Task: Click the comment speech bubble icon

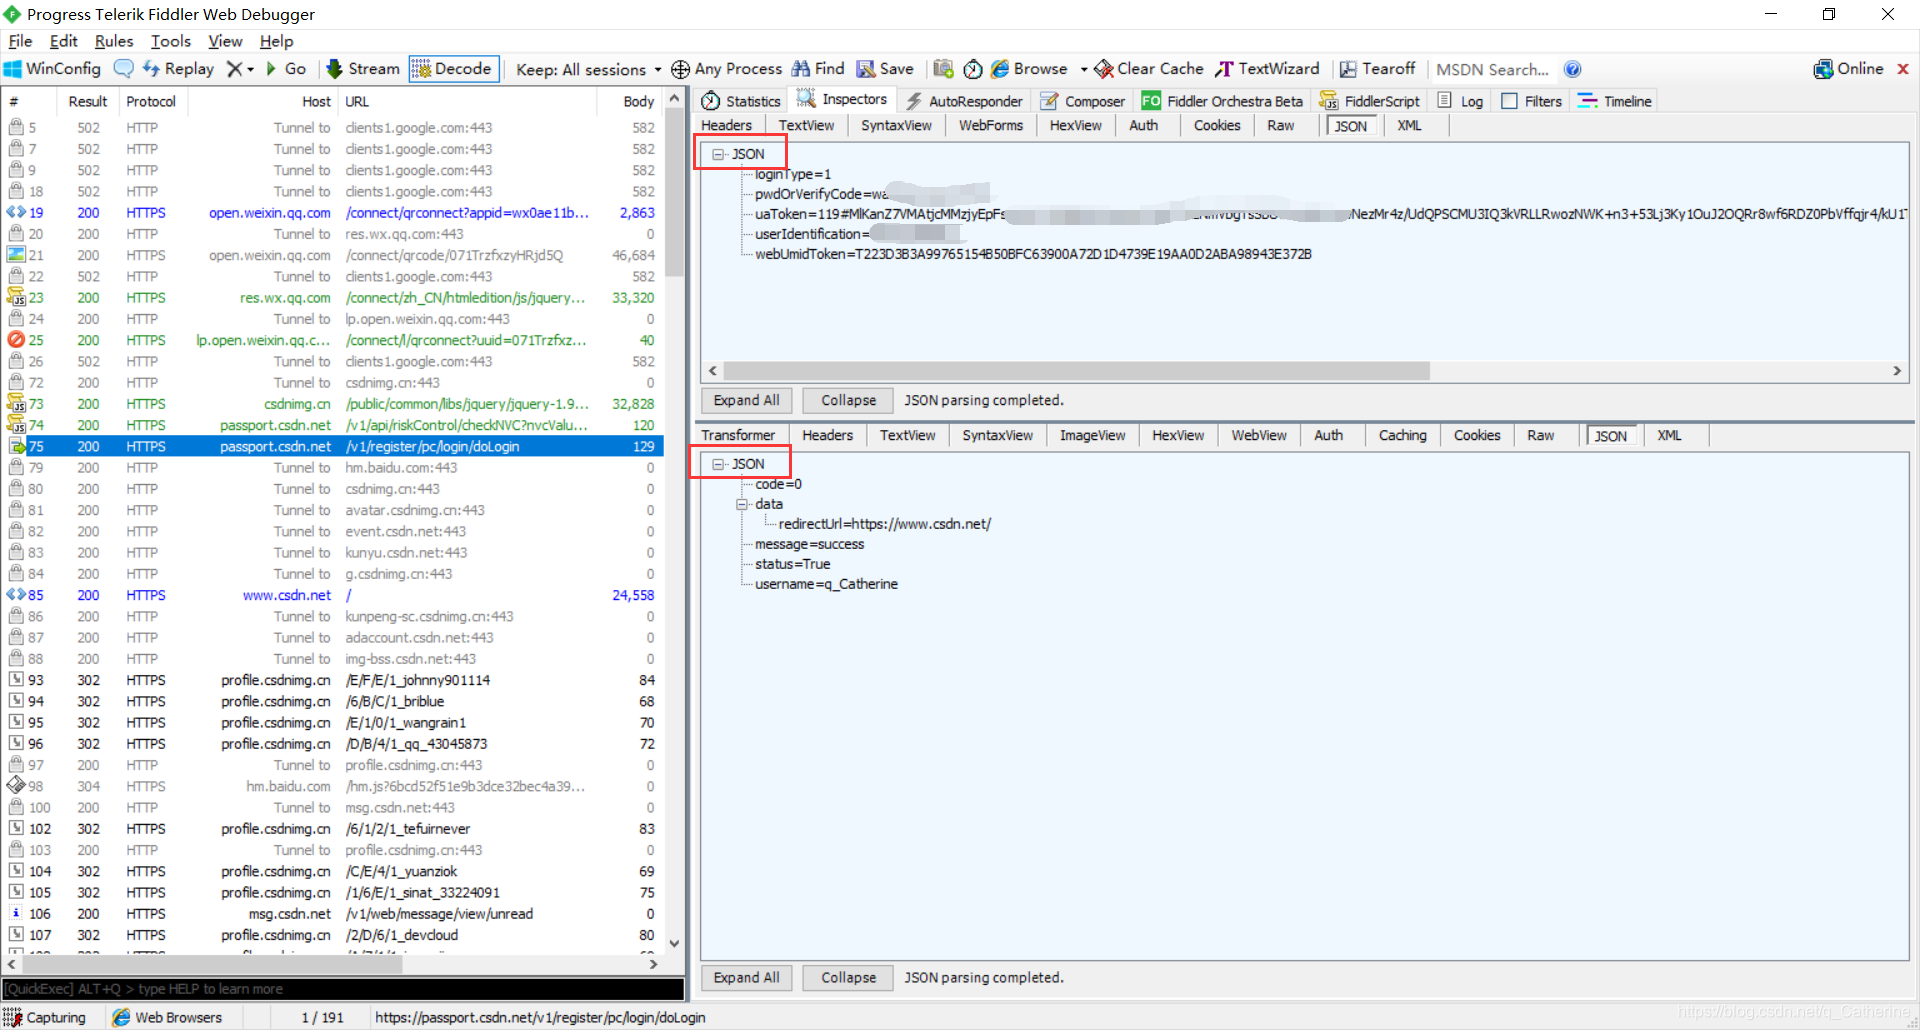Action: click(x=124, y=69)
